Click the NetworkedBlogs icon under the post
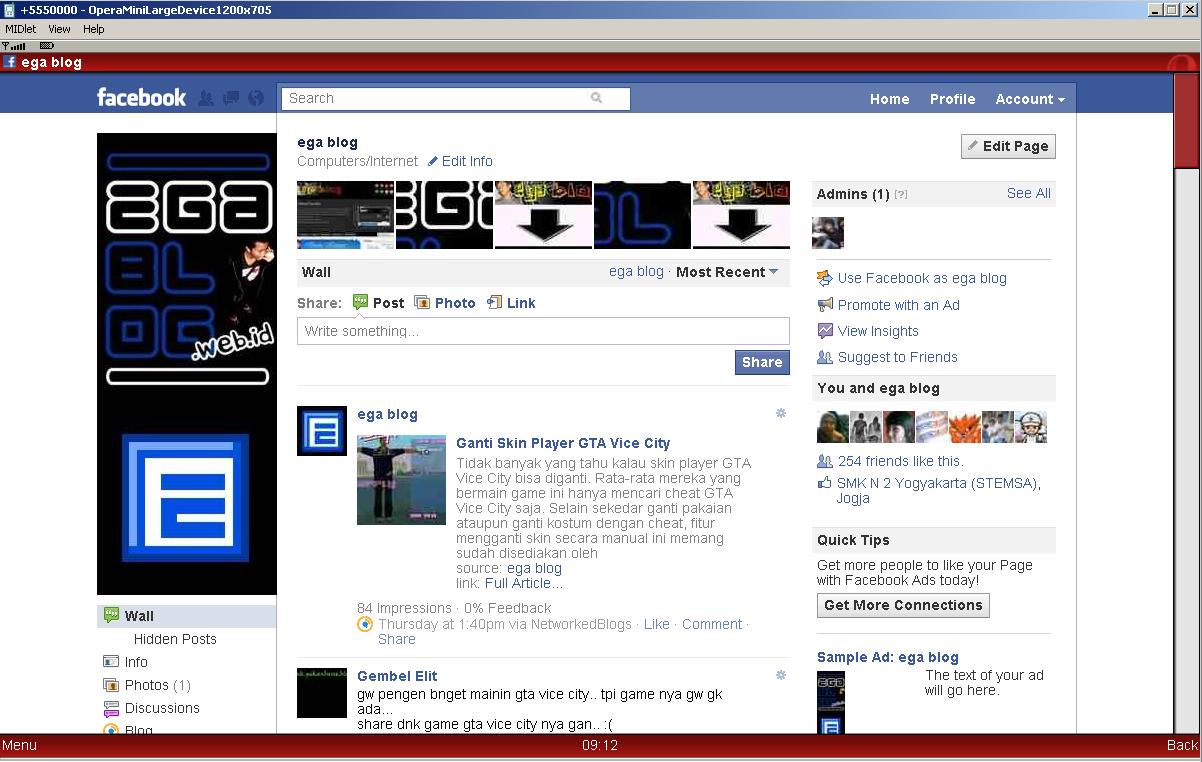 pos(365,624)
